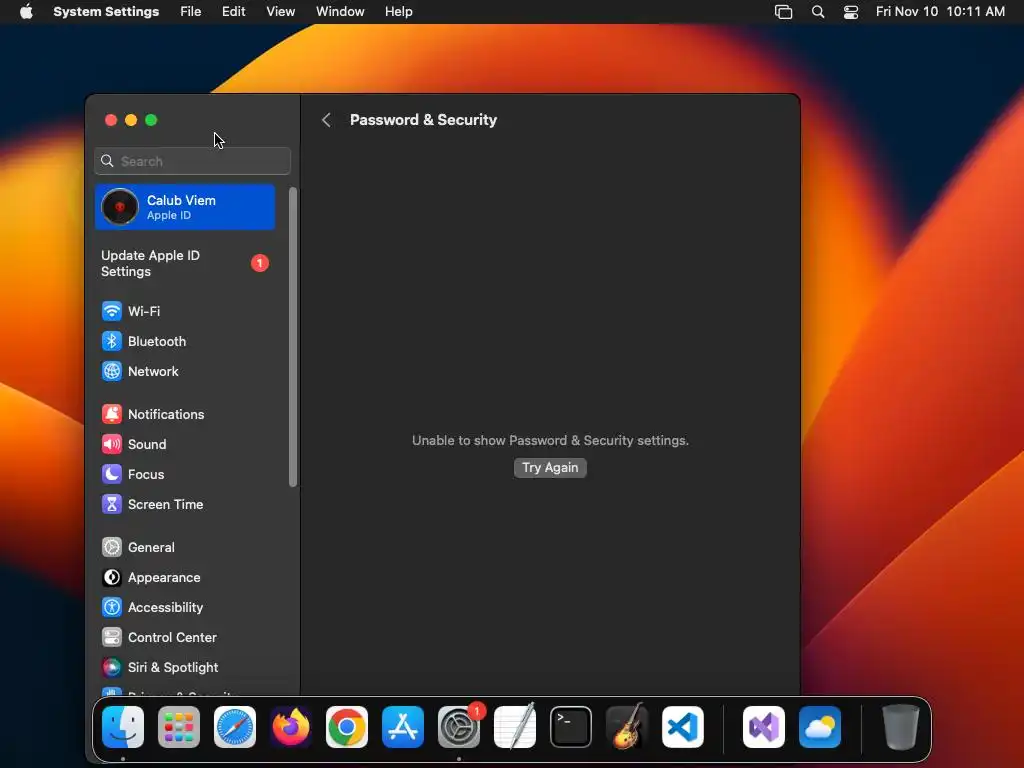Open Finder from the Dock

click(123, 727)
